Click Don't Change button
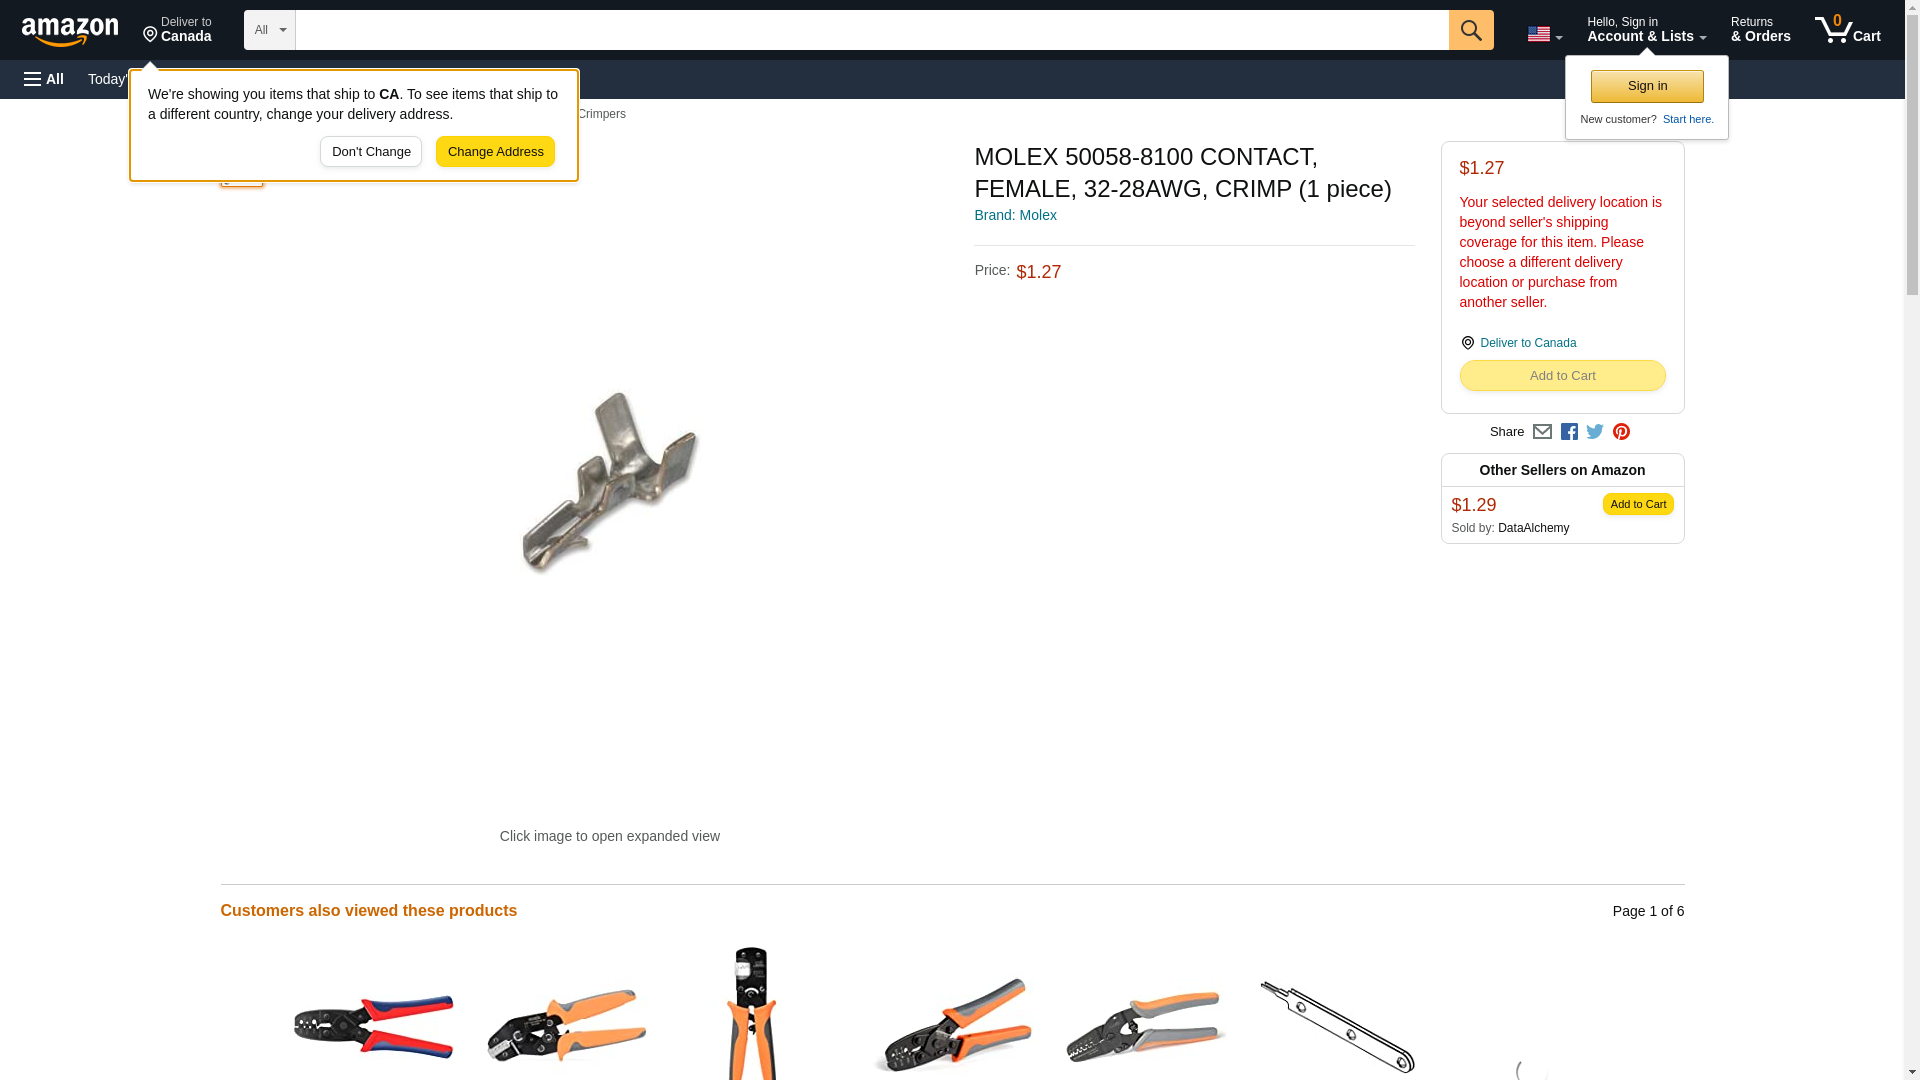Image resolution: width=1920 pixels, height=1080 pixels. [x=371, y=152]
